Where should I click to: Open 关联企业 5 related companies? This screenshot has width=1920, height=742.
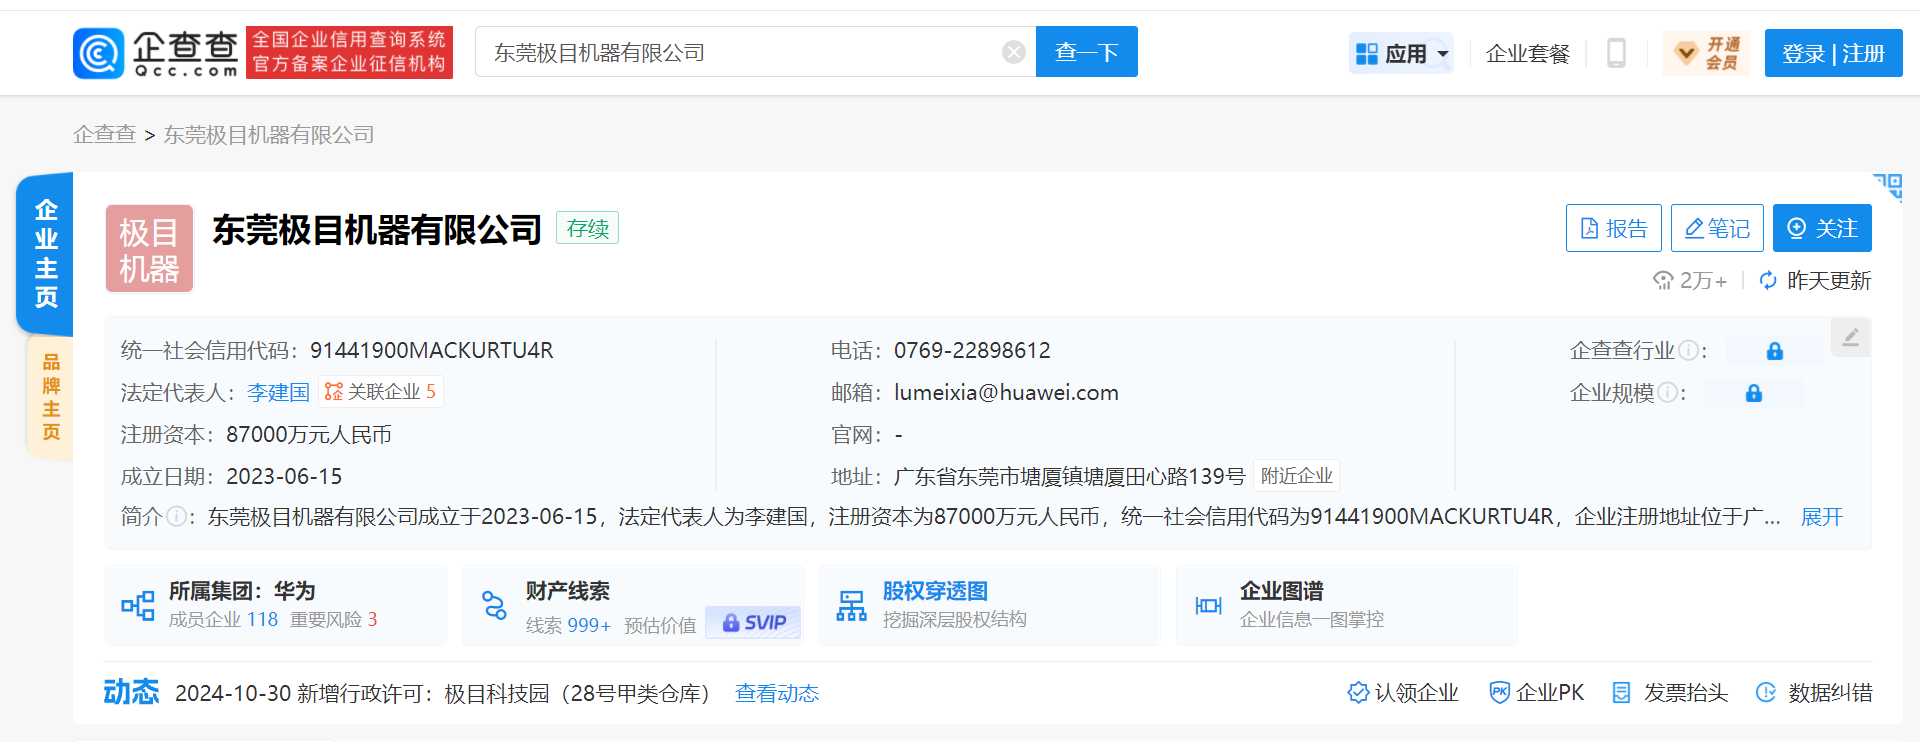point(381,392)
